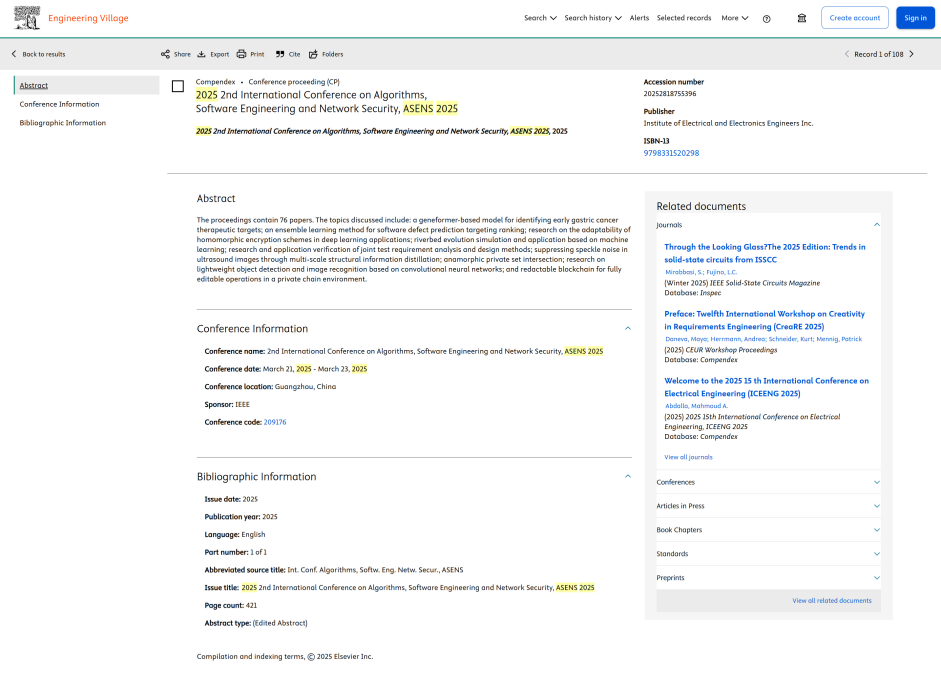Open the help question mark icon

point(767,18)
